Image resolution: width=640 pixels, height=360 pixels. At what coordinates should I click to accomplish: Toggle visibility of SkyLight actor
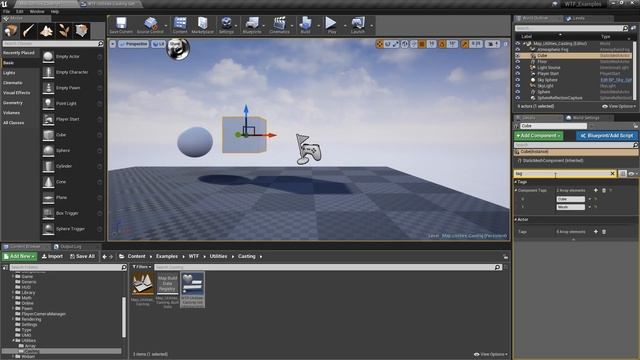[518, 86]
